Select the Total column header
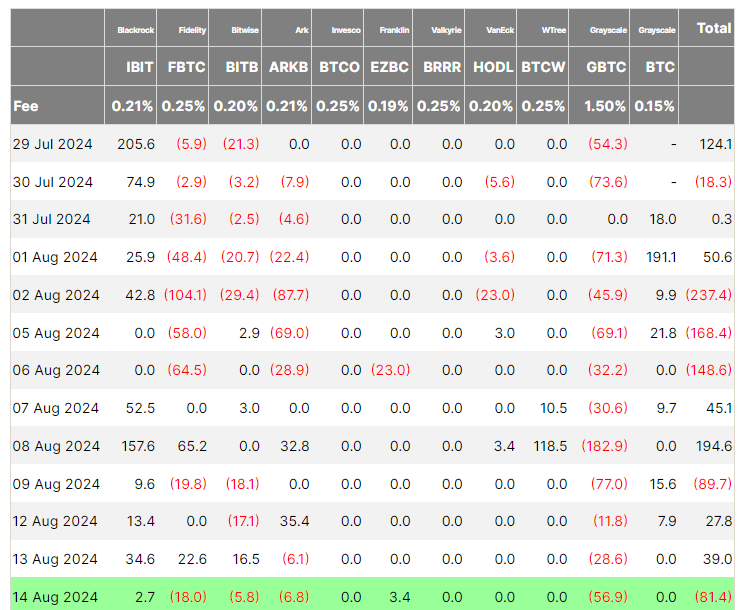Image resolution: width=737 pixels, height=610 pixels. 713,28
